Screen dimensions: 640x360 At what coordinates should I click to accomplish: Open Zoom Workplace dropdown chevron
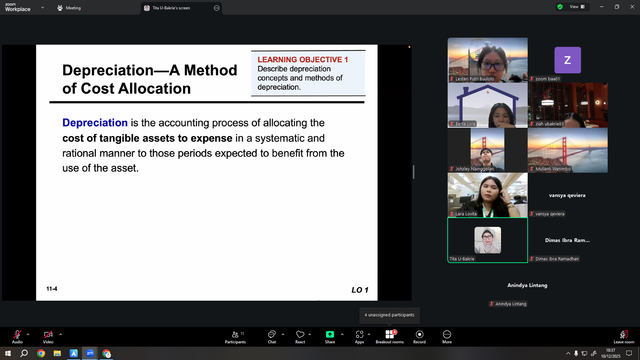click(42, 7)
